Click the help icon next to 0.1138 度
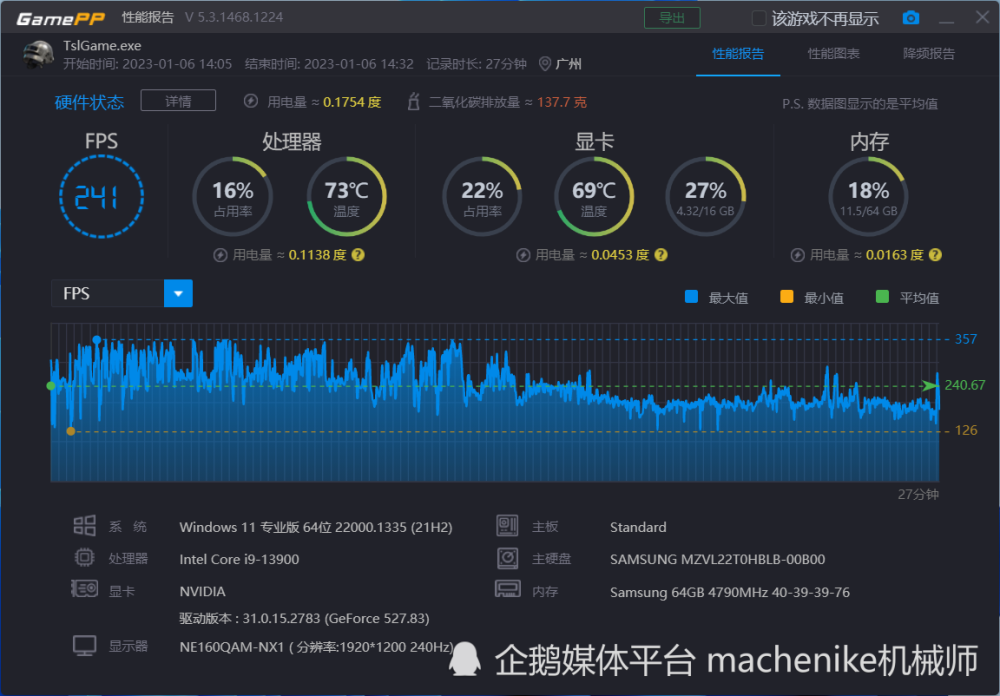 coord(358,255)
